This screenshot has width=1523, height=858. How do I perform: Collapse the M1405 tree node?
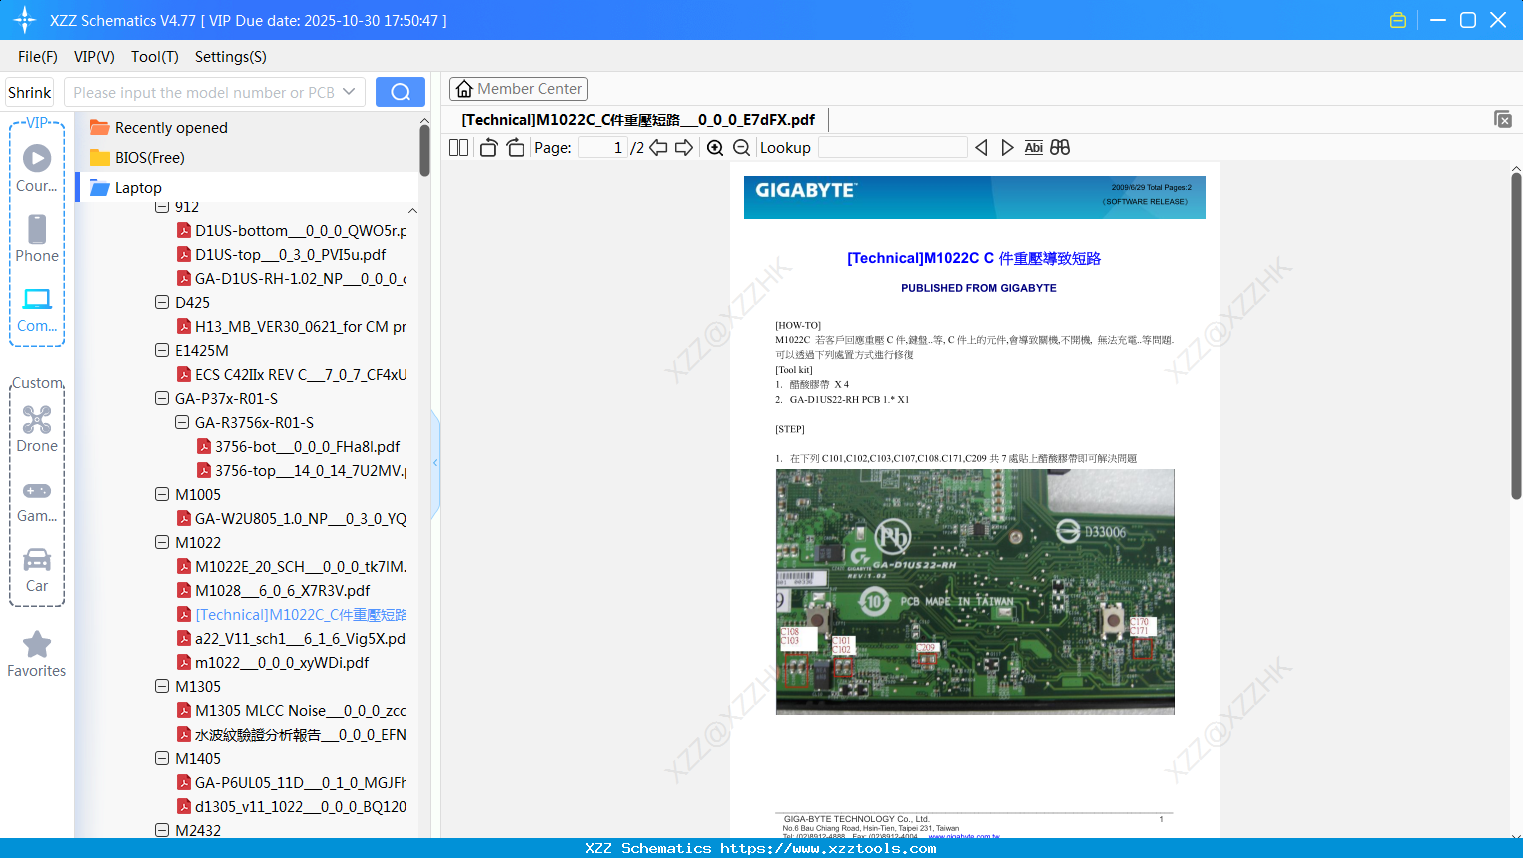162,758
